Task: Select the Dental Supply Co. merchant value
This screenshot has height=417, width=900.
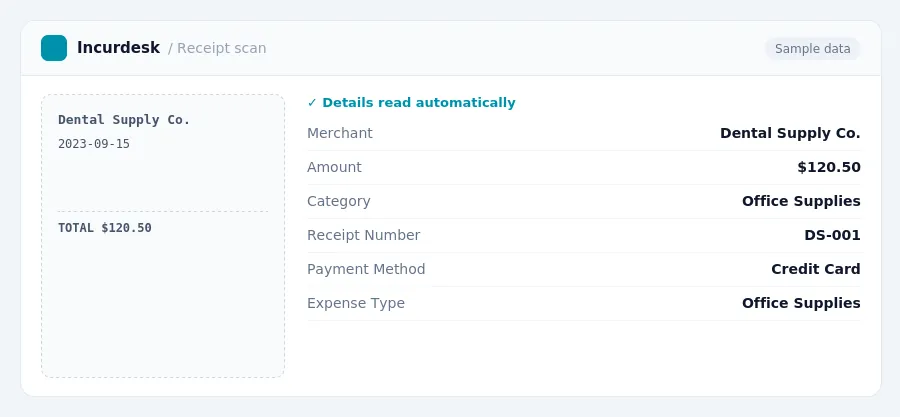Action: 790,133
